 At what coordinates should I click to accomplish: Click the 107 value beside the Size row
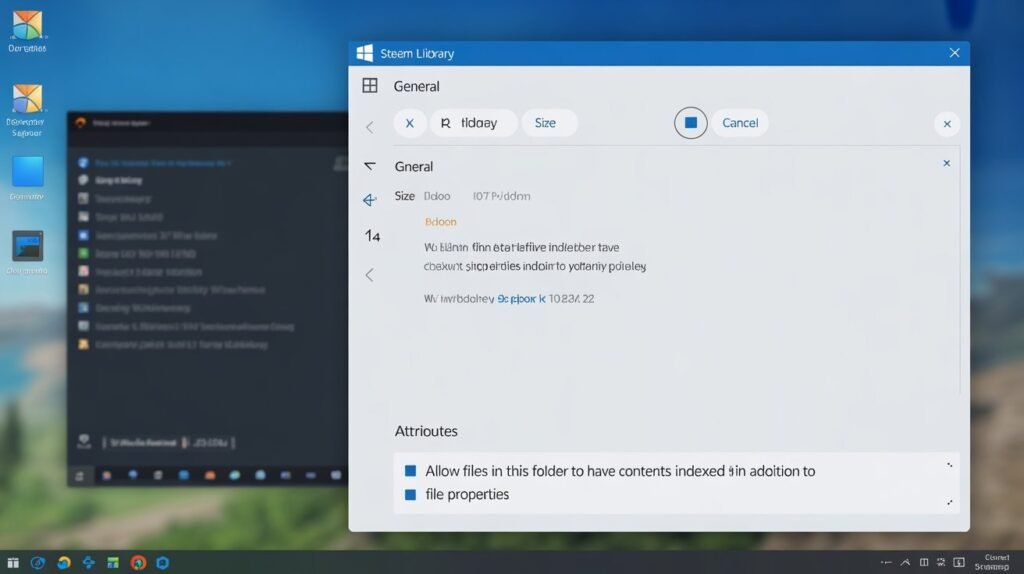pos(501,196)
